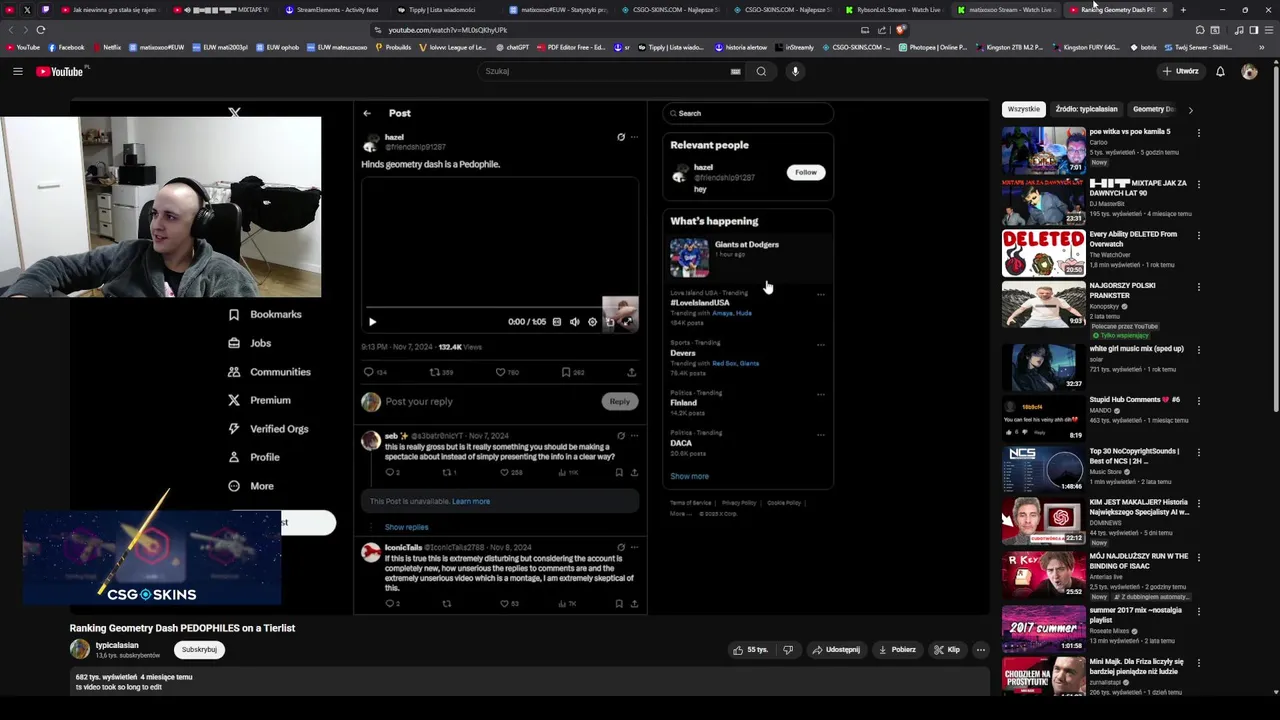
Task: Open options menu for 'poe witka vs poe kamila 5'
Action: 1198,133
